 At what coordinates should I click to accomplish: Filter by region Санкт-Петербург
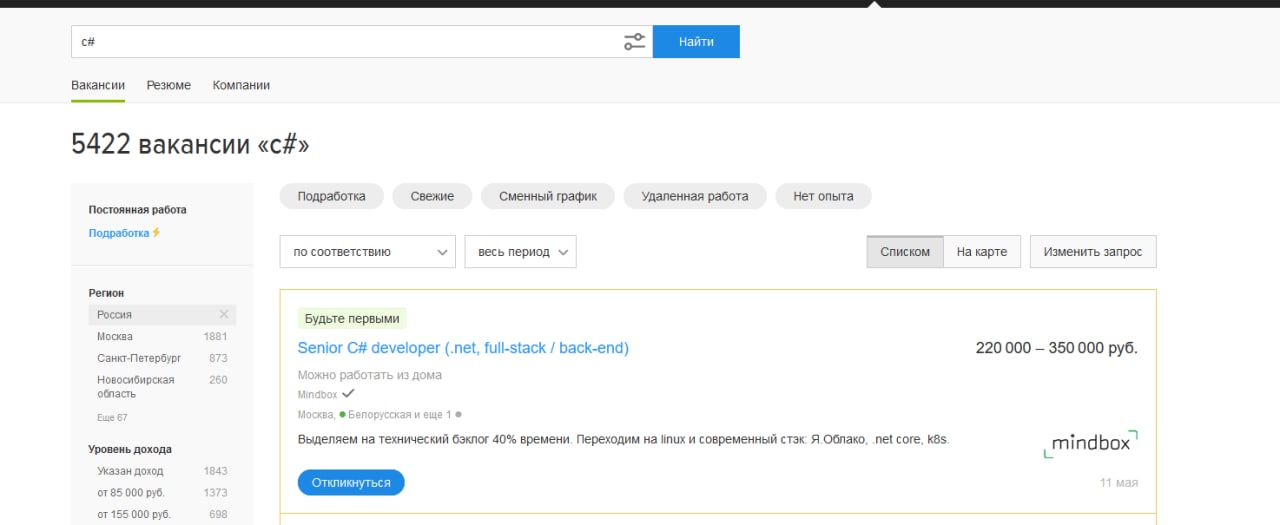[139, 358]
